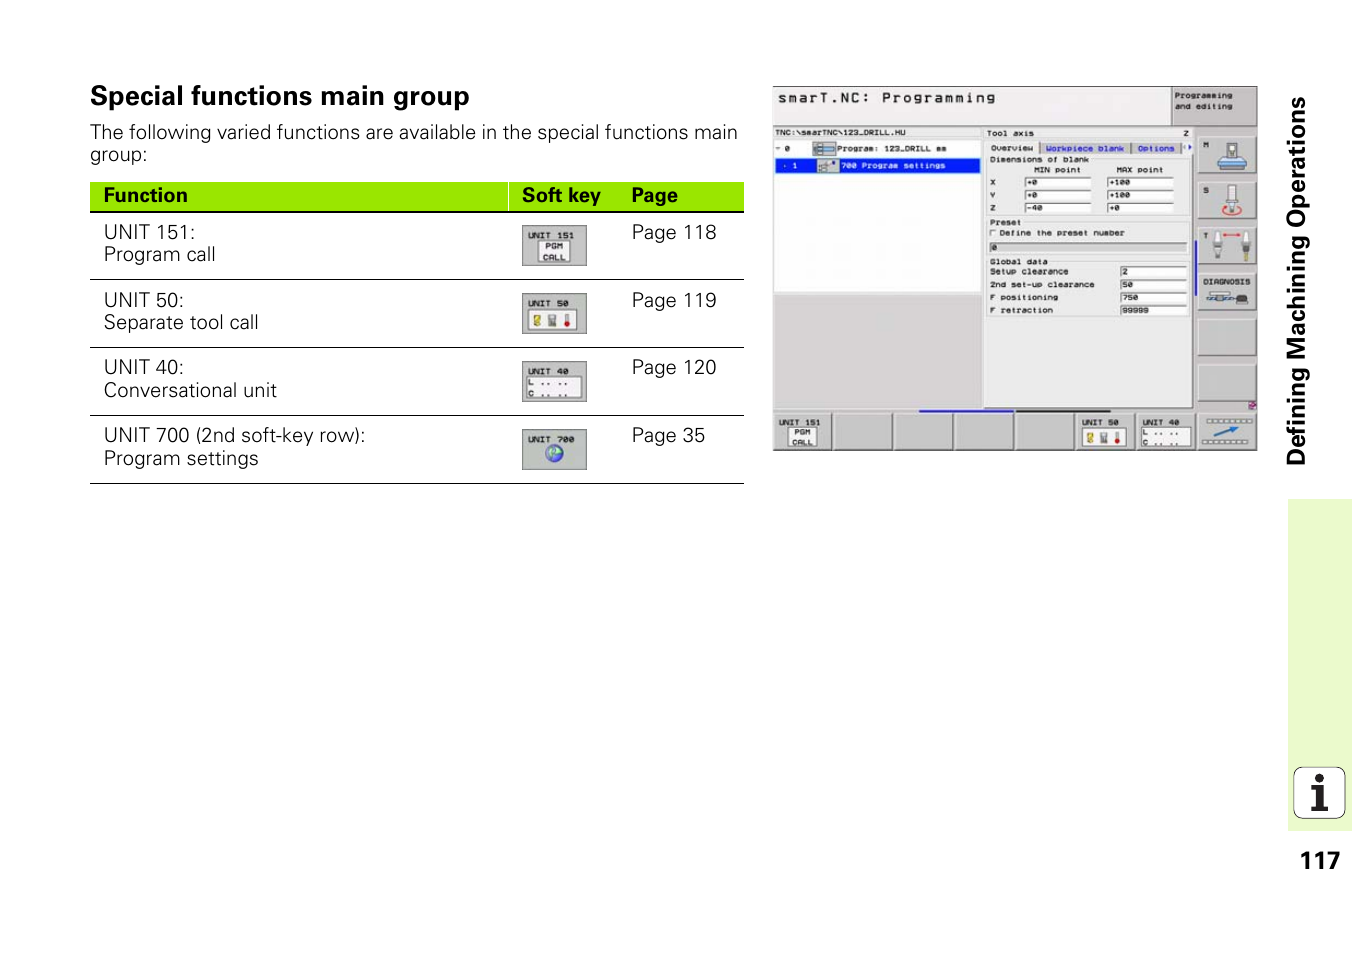Follow the Page 35 reference

[668, 435]
